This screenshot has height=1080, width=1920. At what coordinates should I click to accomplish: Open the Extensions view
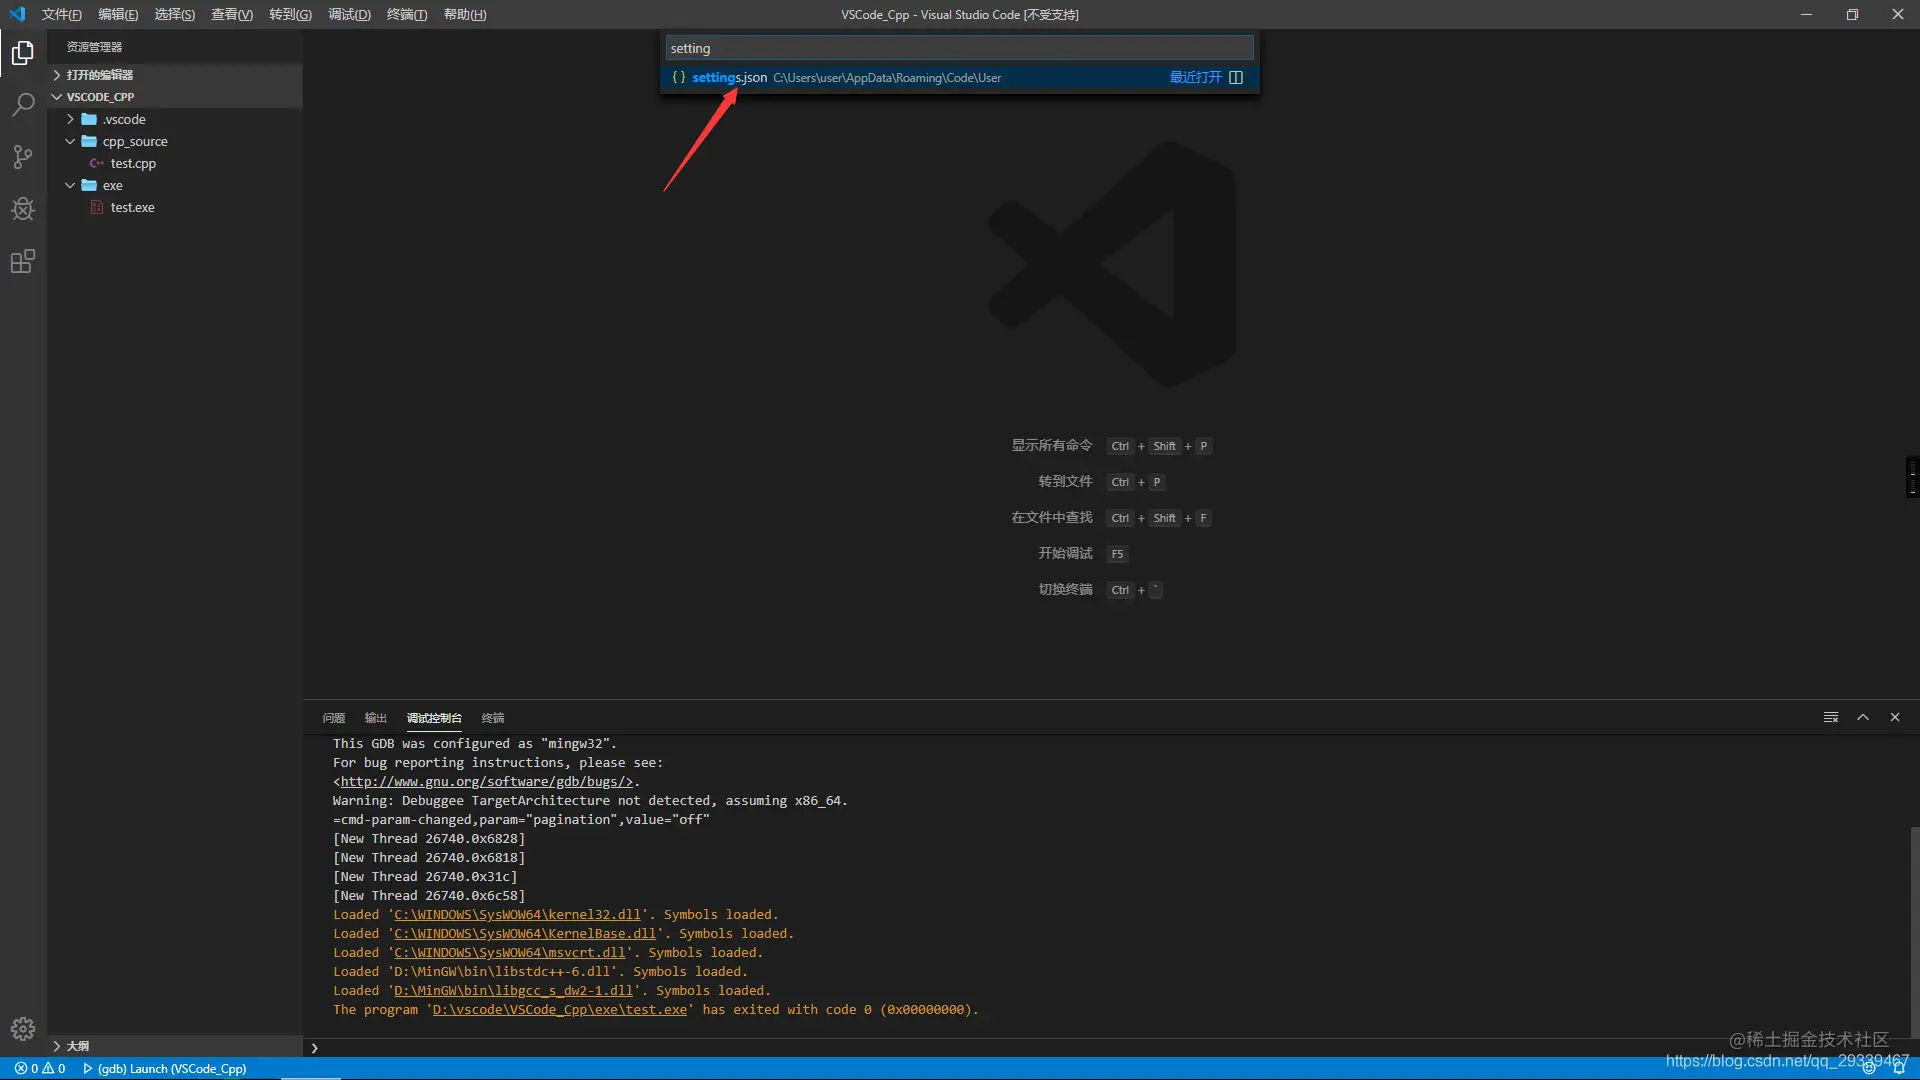pyautogui.click(x=23, y=262)
